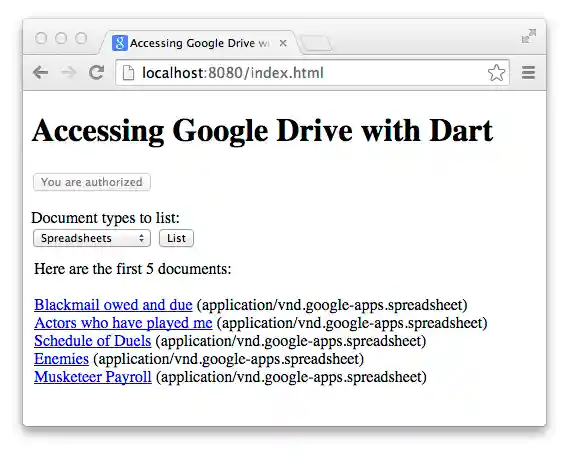Open a new tab with blank tab button
This screenshot has width=569, height=455.
pos(316,44)
